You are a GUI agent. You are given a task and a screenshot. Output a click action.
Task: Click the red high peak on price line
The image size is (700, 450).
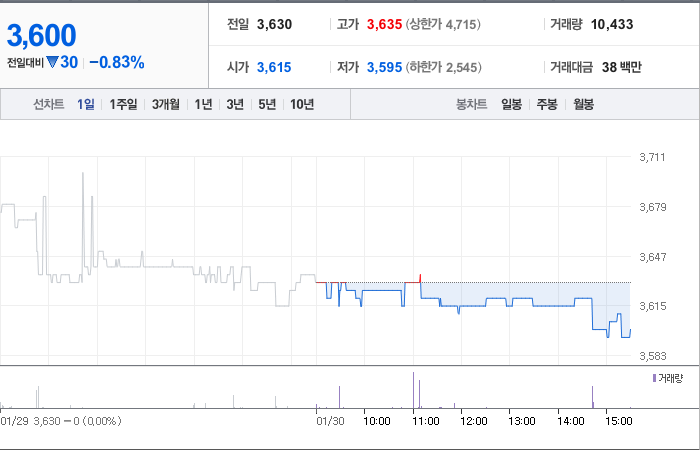[x=420, y=278]
